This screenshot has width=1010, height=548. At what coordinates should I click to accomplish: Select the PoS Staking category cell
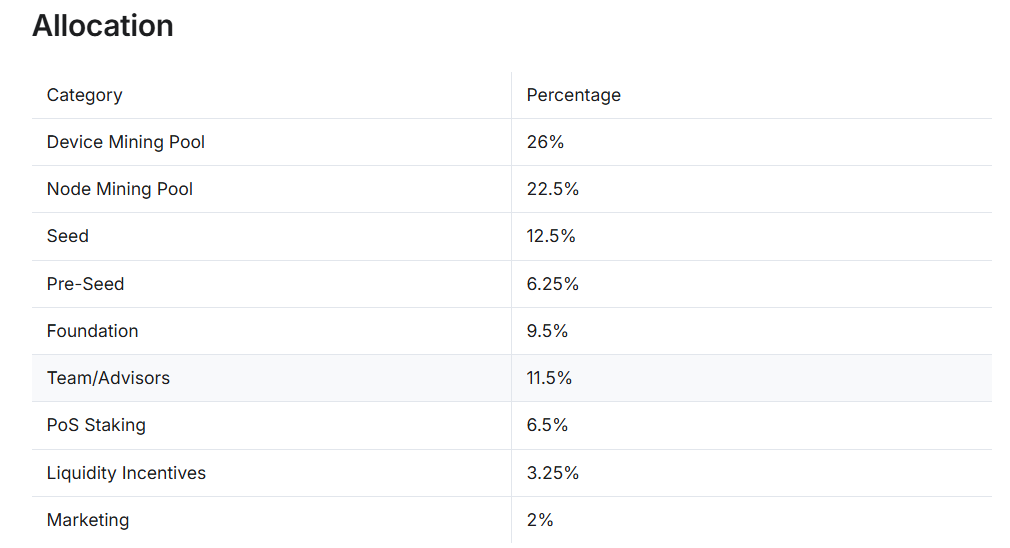[x=96, y=425]
